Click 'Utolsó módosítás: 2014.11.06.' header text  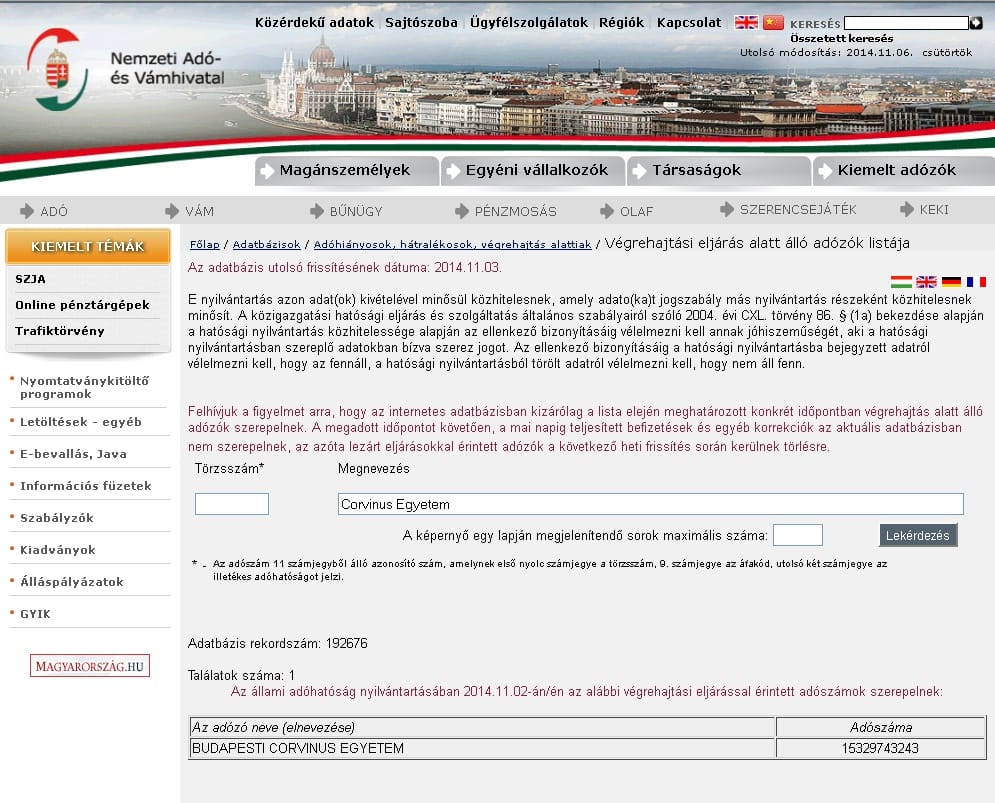tap(826, 53)
